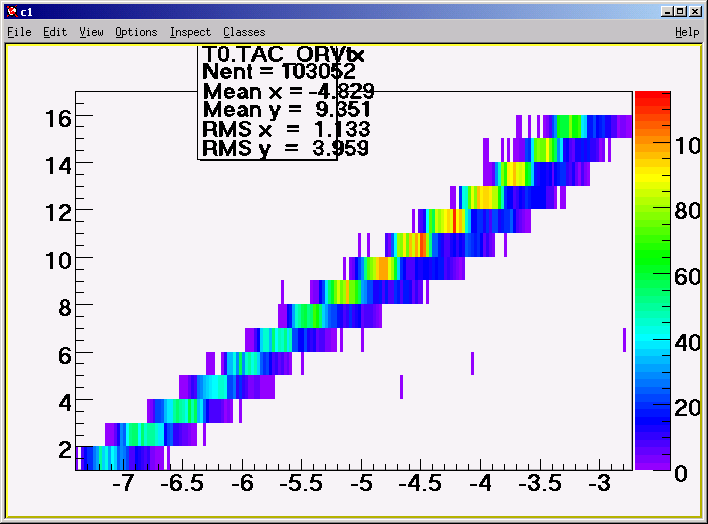Image resolution: width=708 pixels, height=524 pixels.
Task: Open the View menu
Action: pos(91,32)
